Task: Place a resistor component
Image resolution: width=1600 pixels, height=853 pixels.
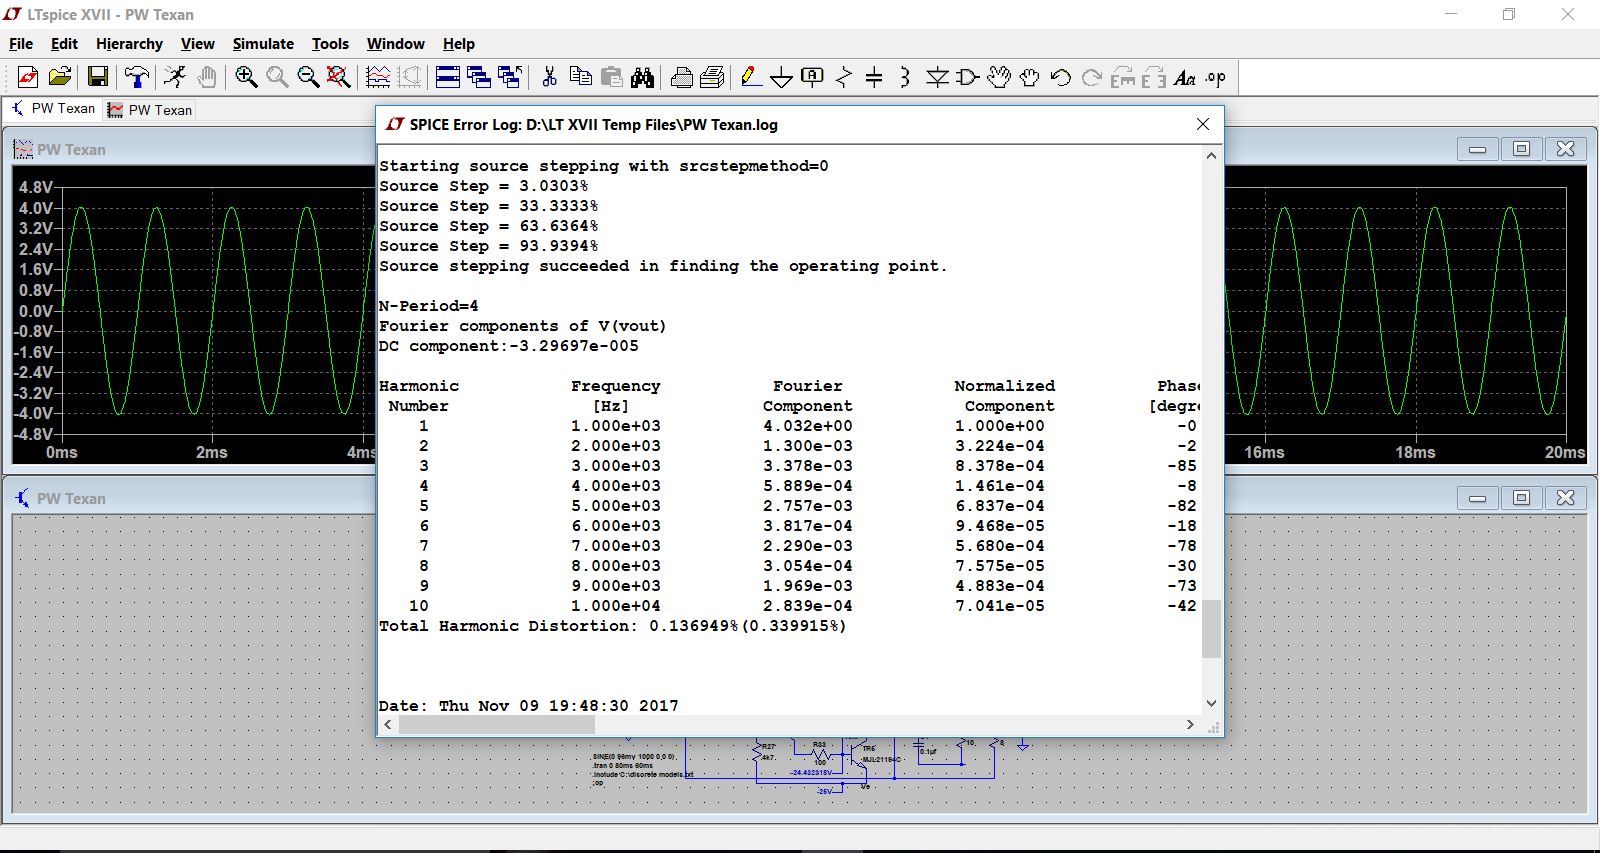Action: coord(844,77)
